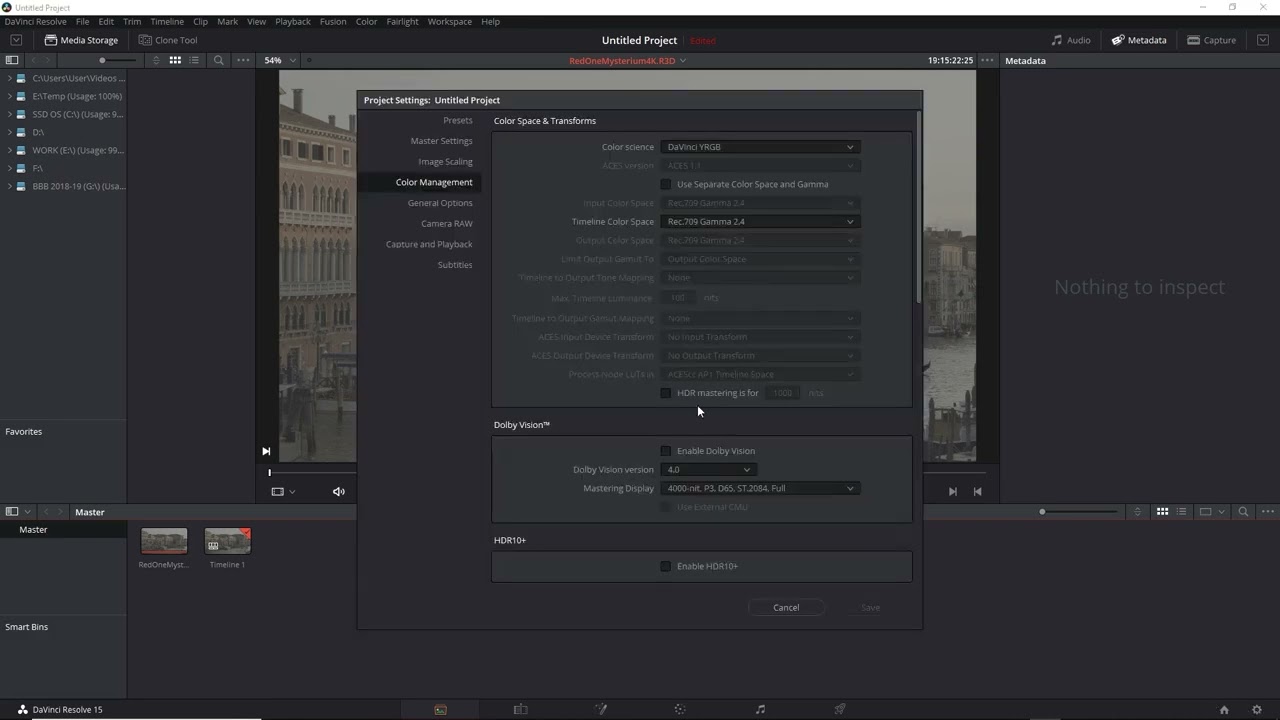Open the Workspace menu
The width and height of the screenshot is (1280, 720).
449,21
